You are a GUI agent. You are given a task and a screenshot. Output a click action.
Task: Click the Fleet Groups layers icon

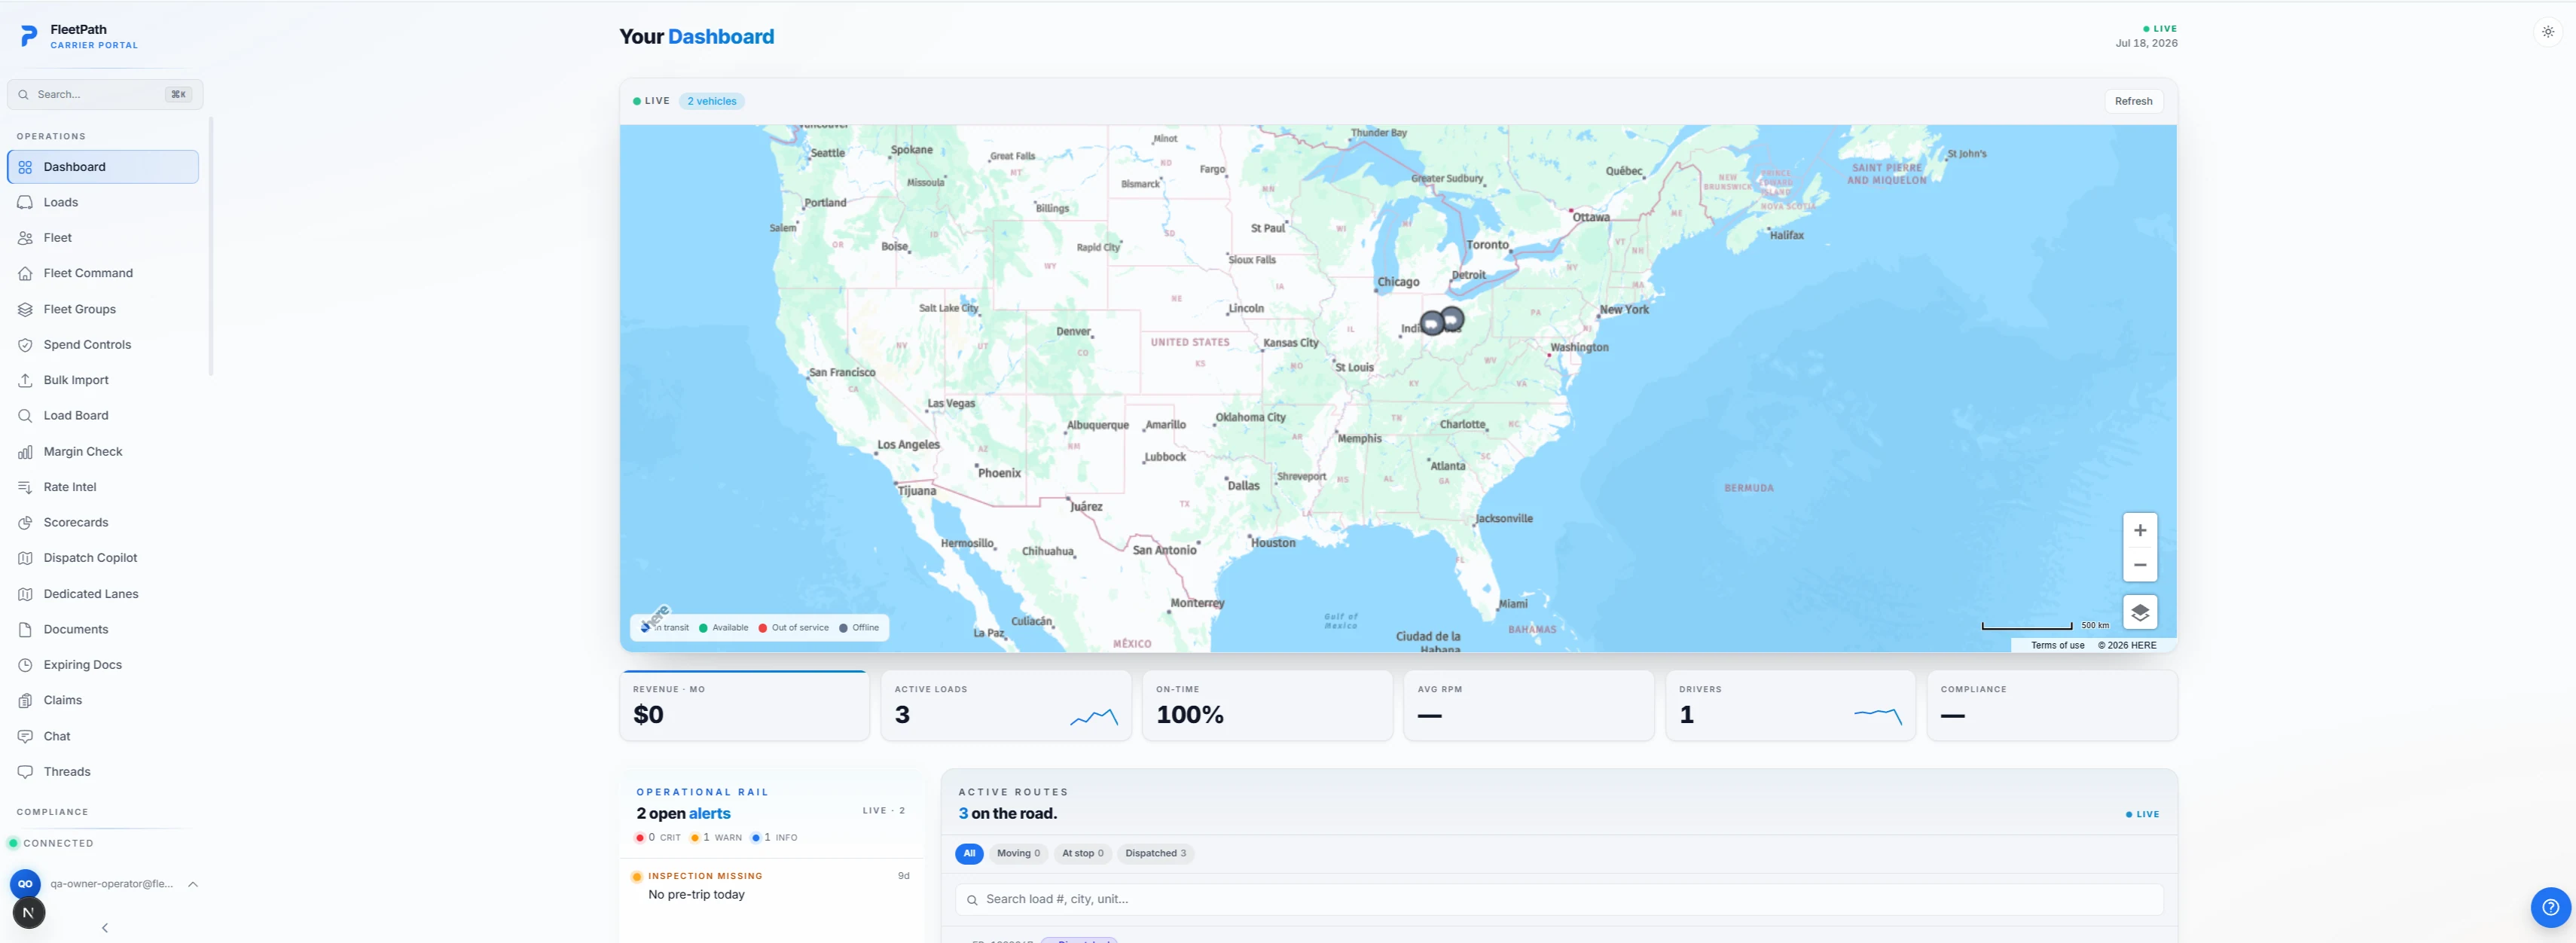tap(25, 309)
